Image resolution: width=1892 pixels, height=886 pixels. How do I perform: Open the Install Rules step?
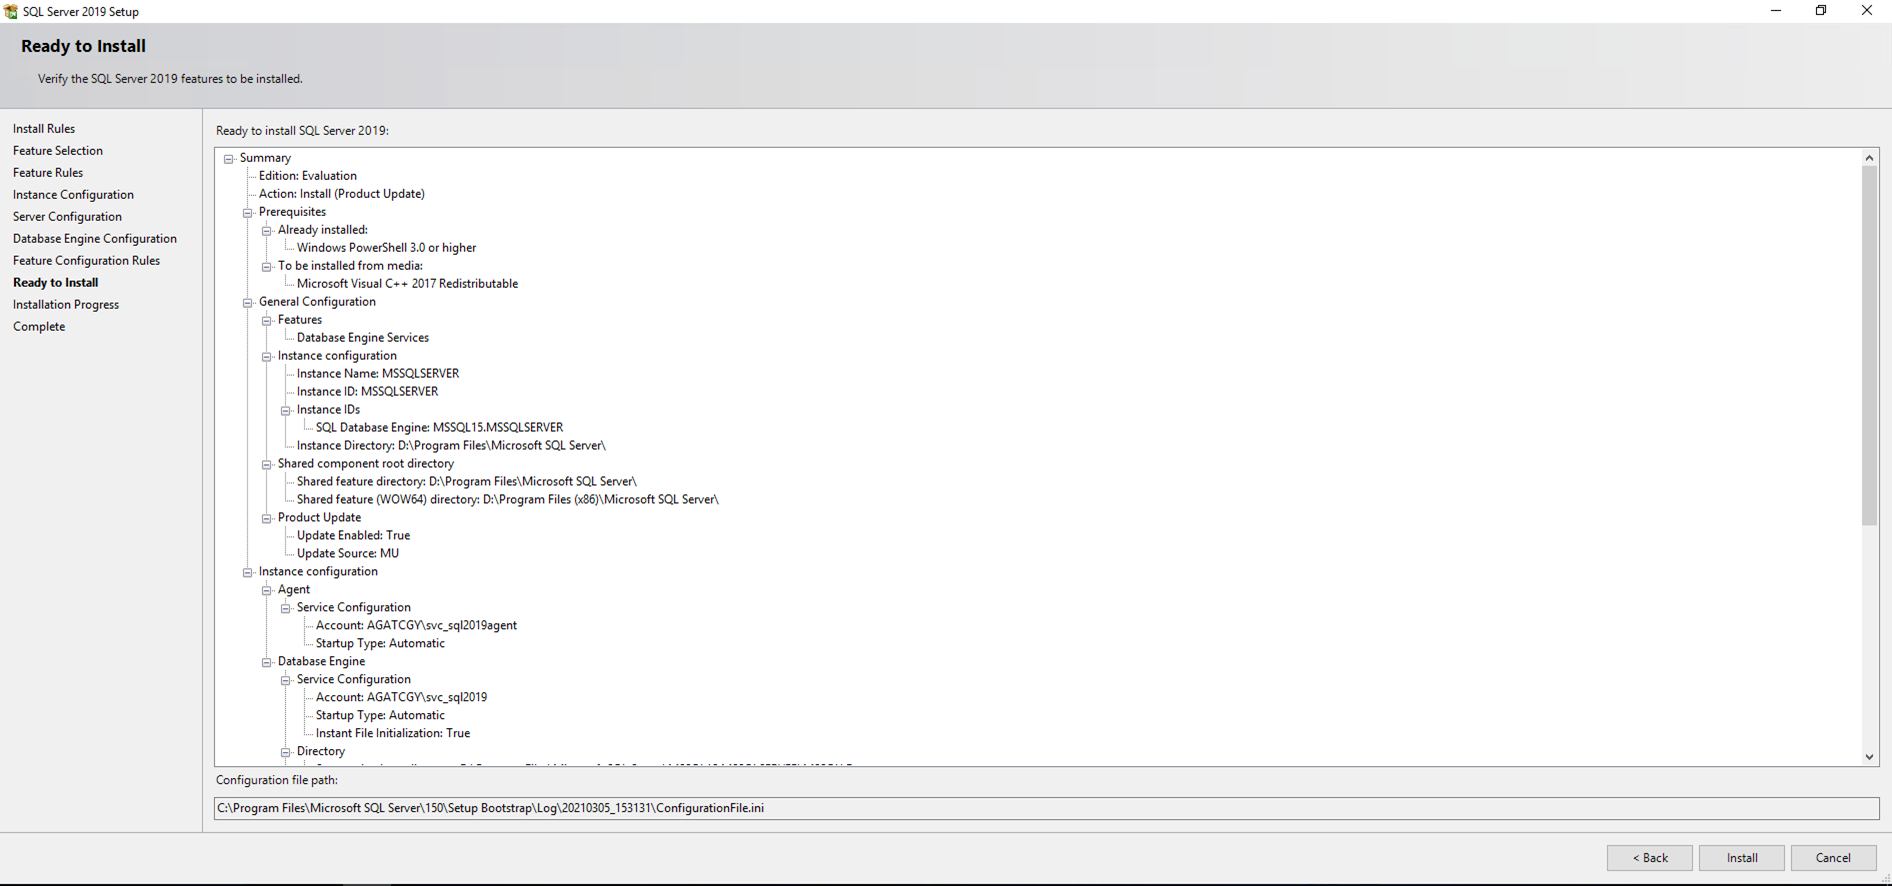point(44,129)
